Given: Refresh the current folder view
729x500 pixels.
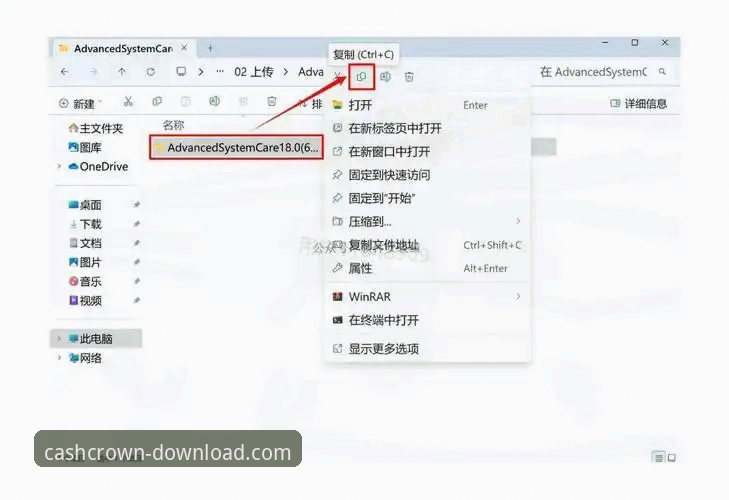Looking at the screenshot, I should [151, 72].
